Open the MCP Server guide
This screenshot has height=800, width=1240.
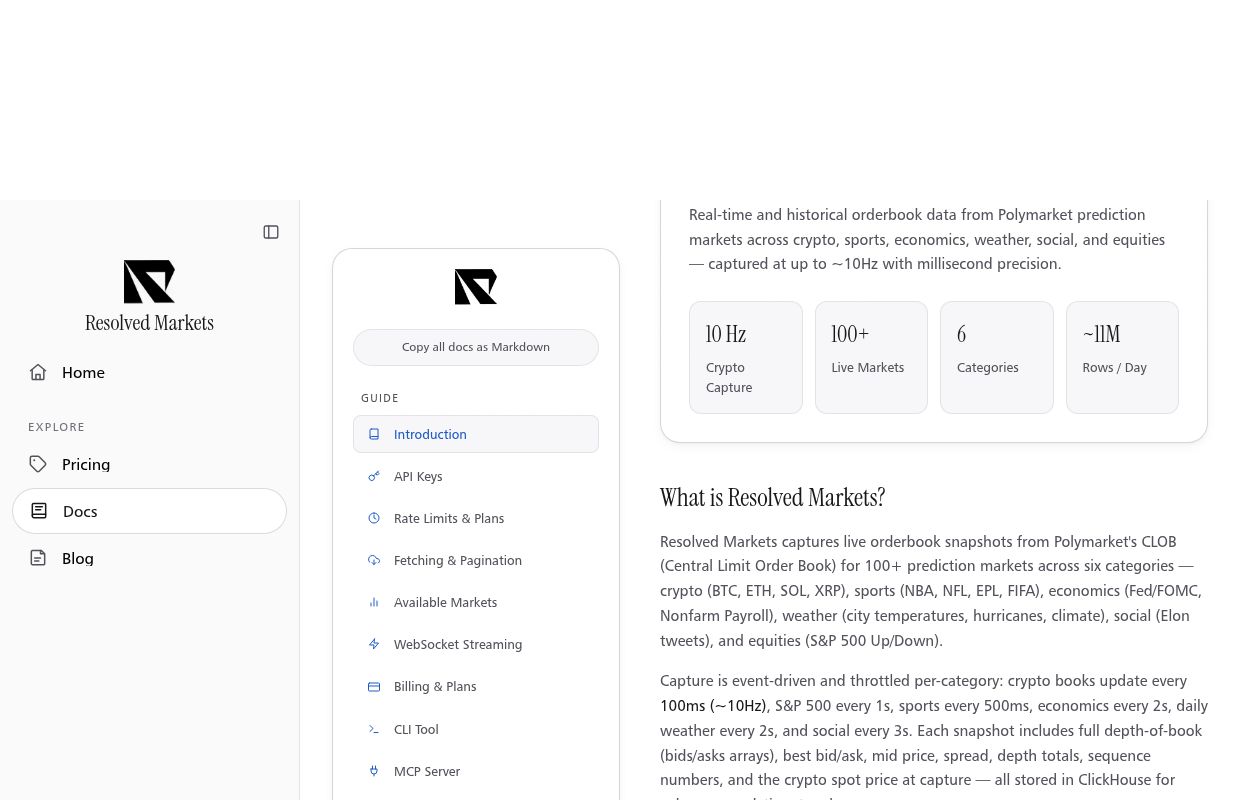pyautogui.click(x=476, y=771)
